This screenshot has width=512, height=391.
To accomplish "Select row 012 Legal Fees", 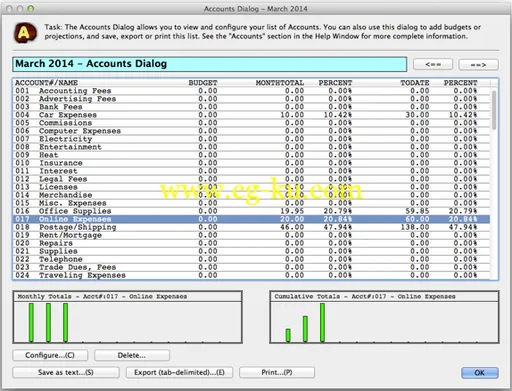I will 252,179.
